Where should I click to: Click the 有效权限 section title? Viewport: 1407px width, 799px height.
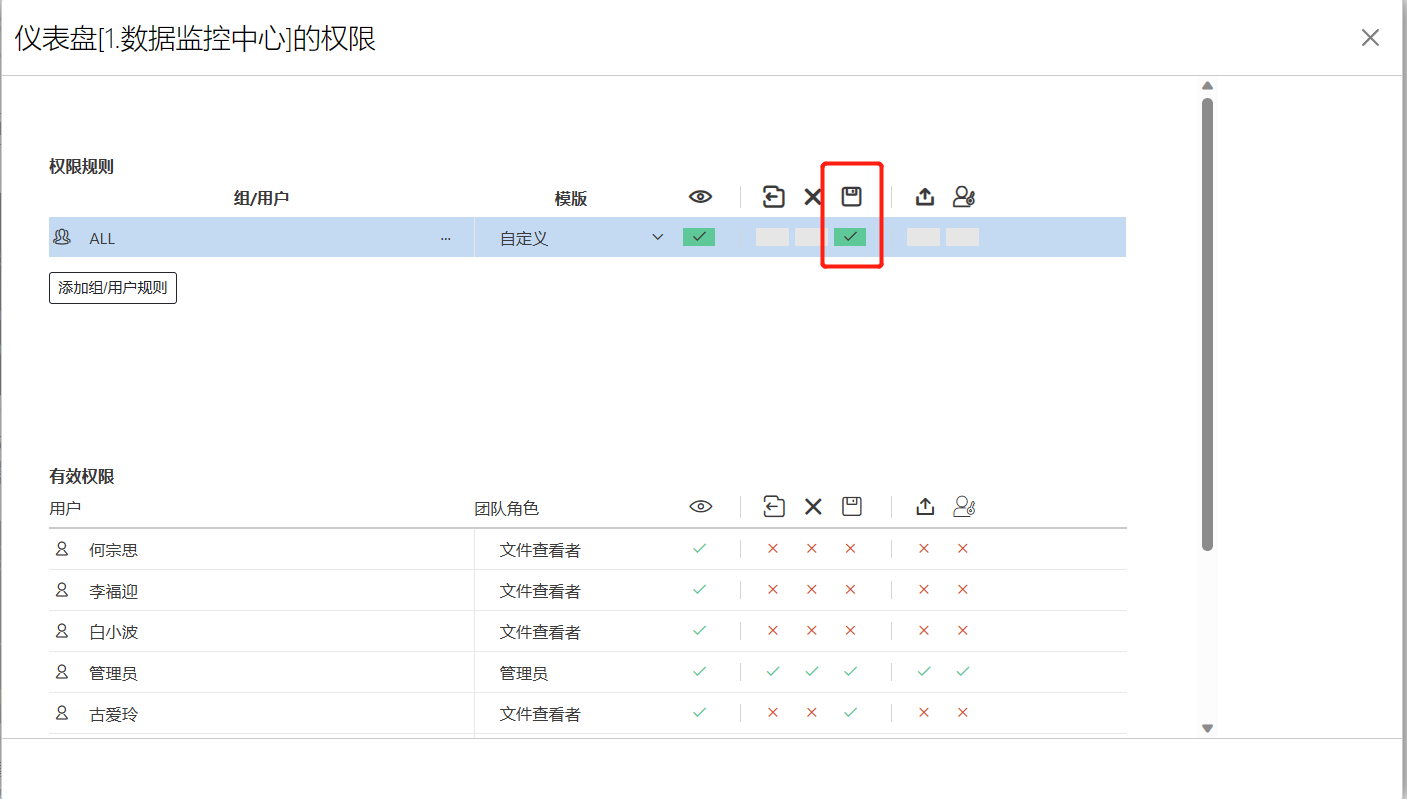pos(82,476)
